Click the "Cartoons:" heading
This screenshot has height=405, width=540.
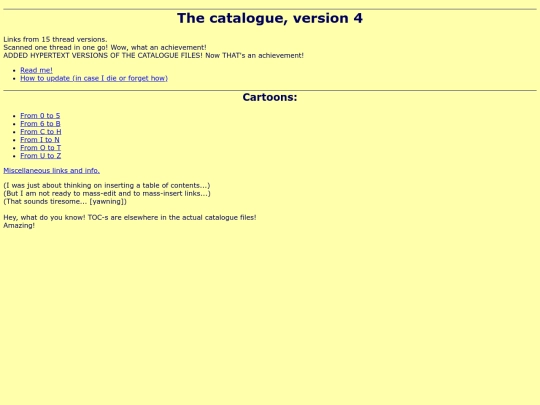point(270,97)
